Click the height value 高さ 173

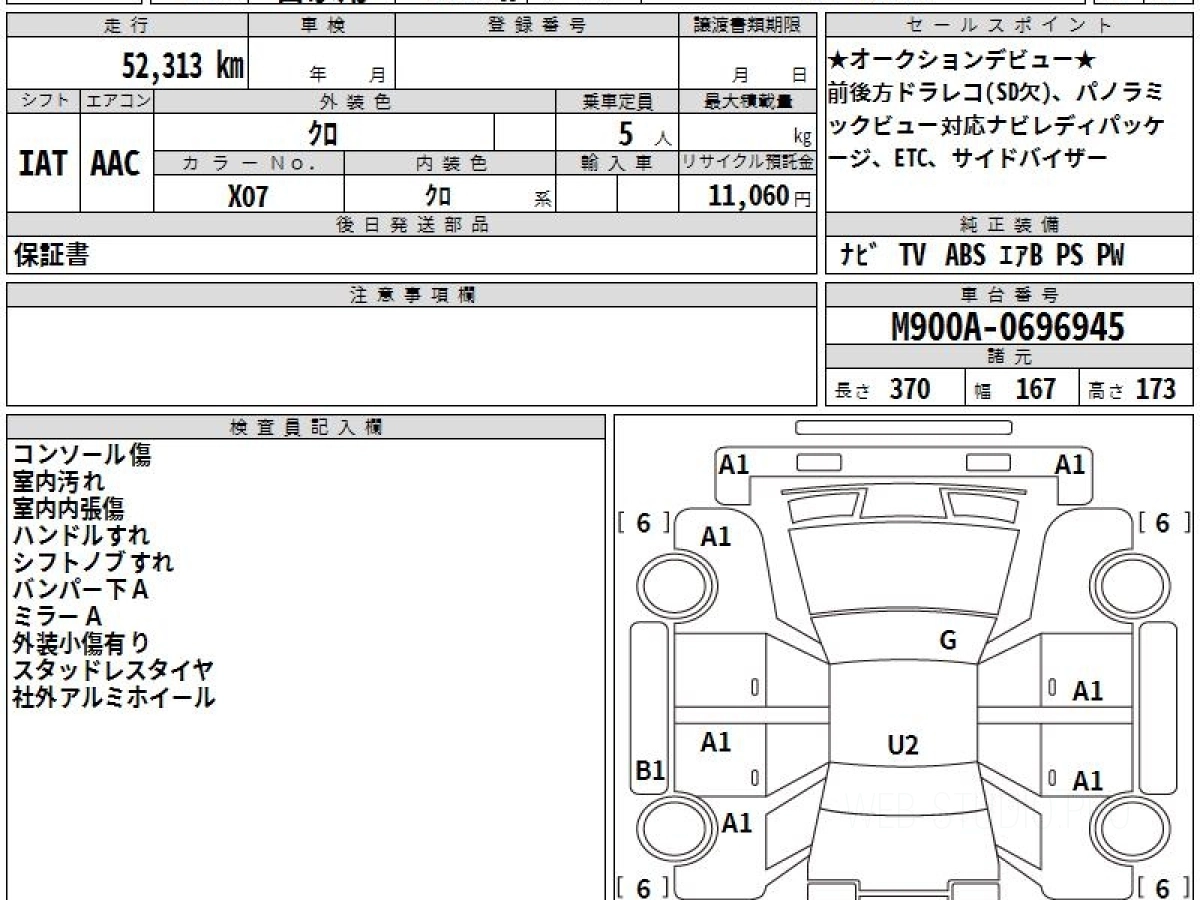click(1132, 389)
